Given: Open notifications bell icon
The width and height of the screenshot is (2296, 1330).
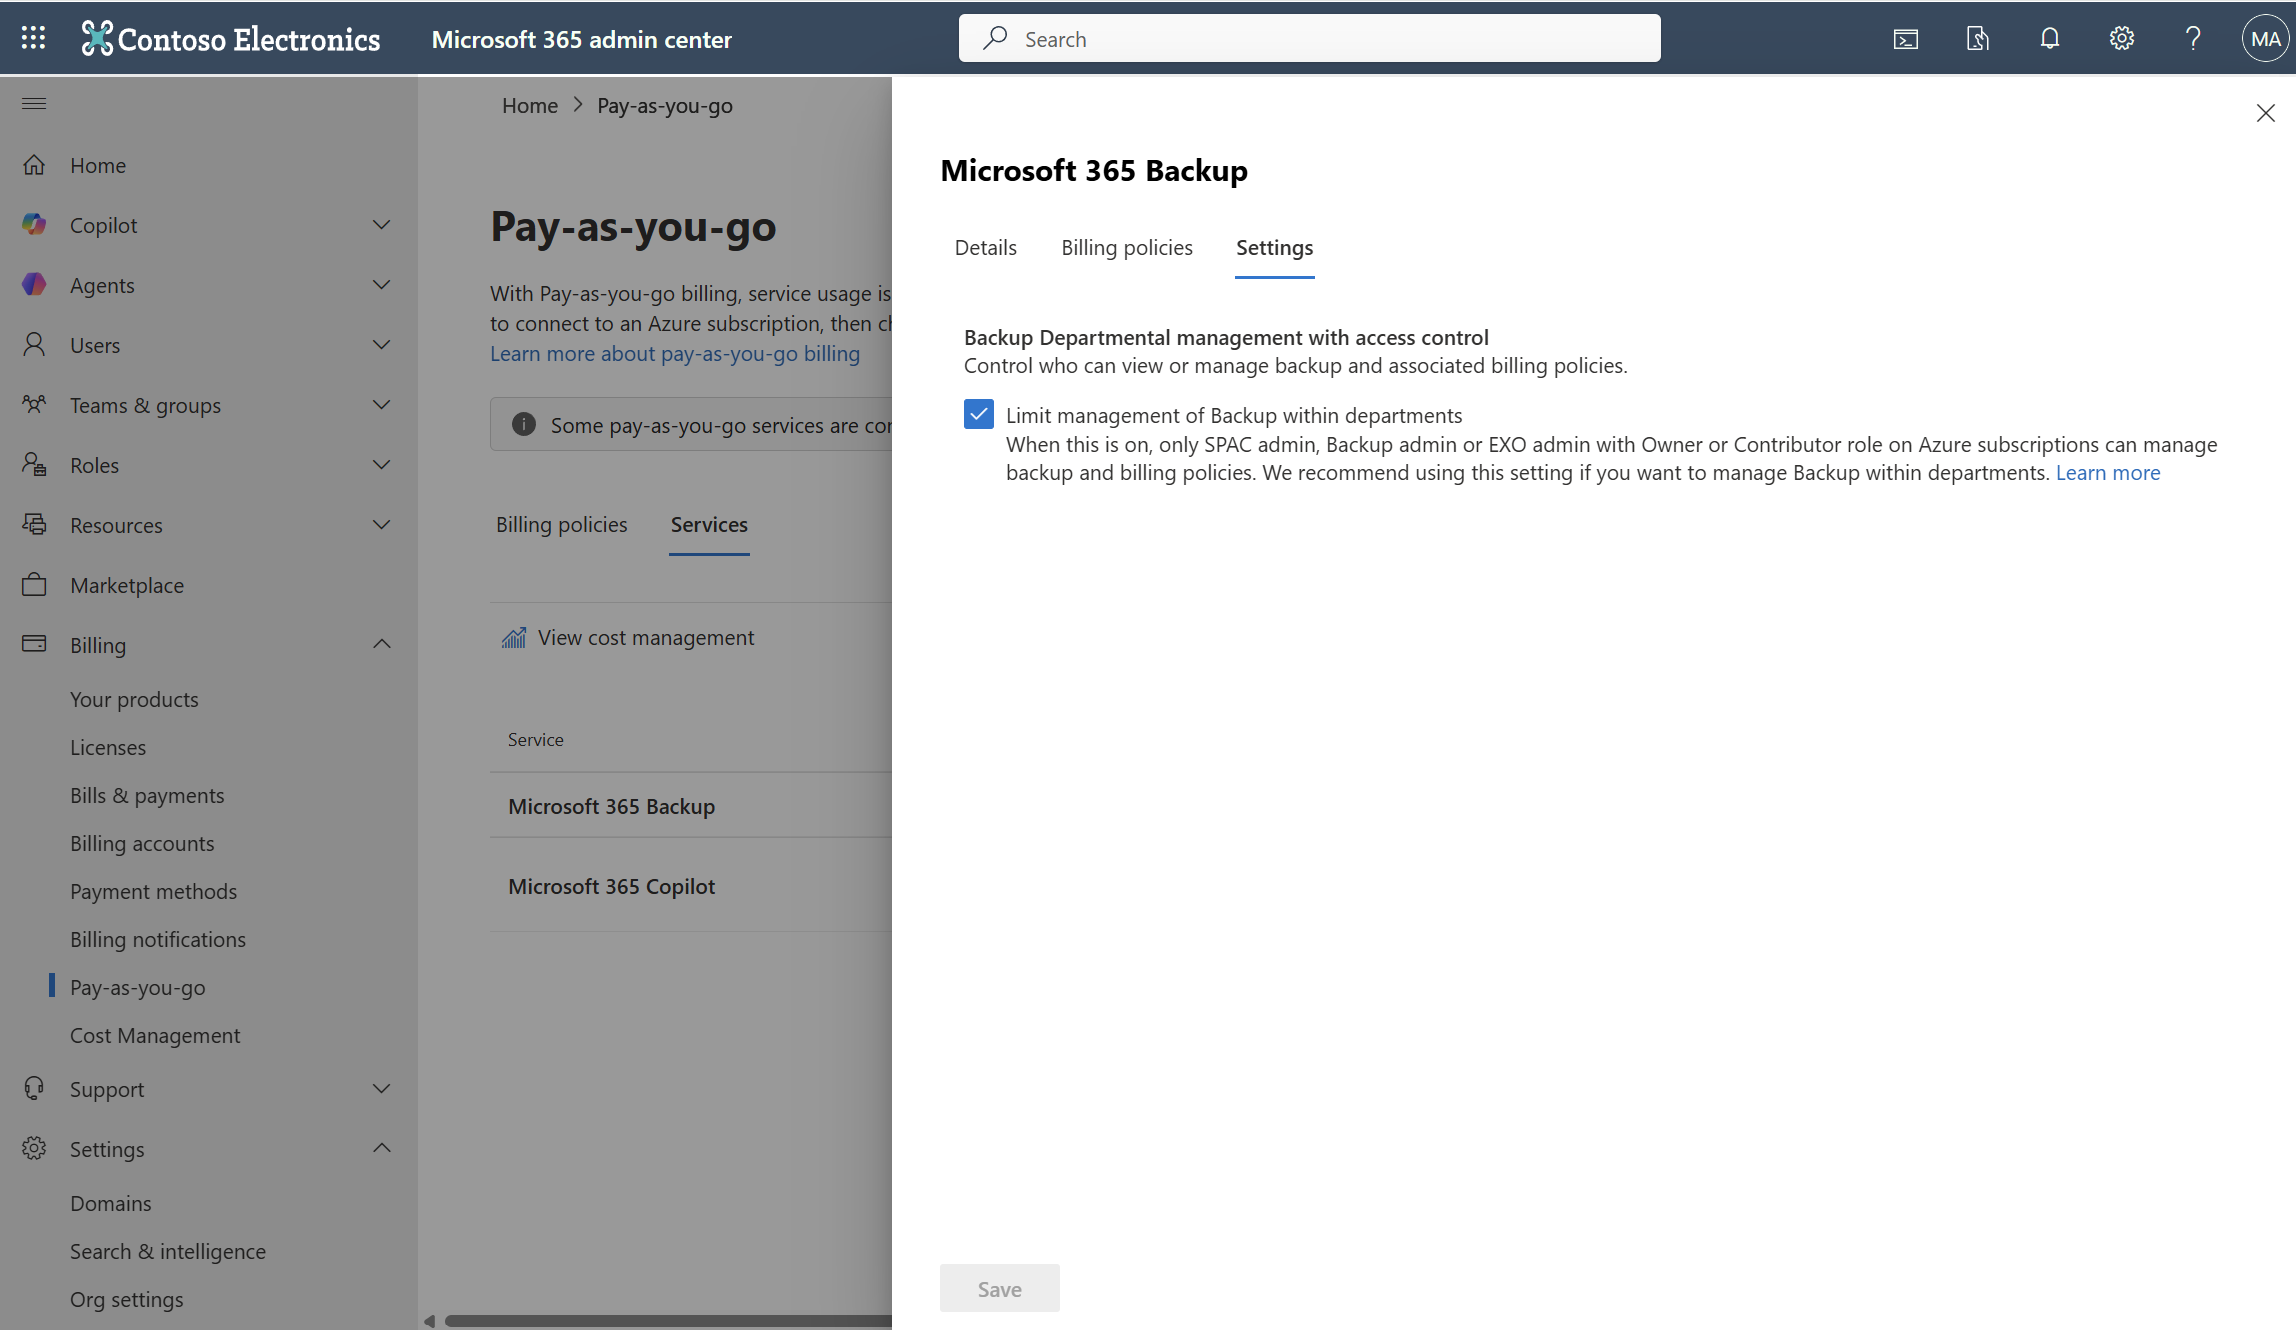Looking at the screenshot, I should tap(2050, 39).
